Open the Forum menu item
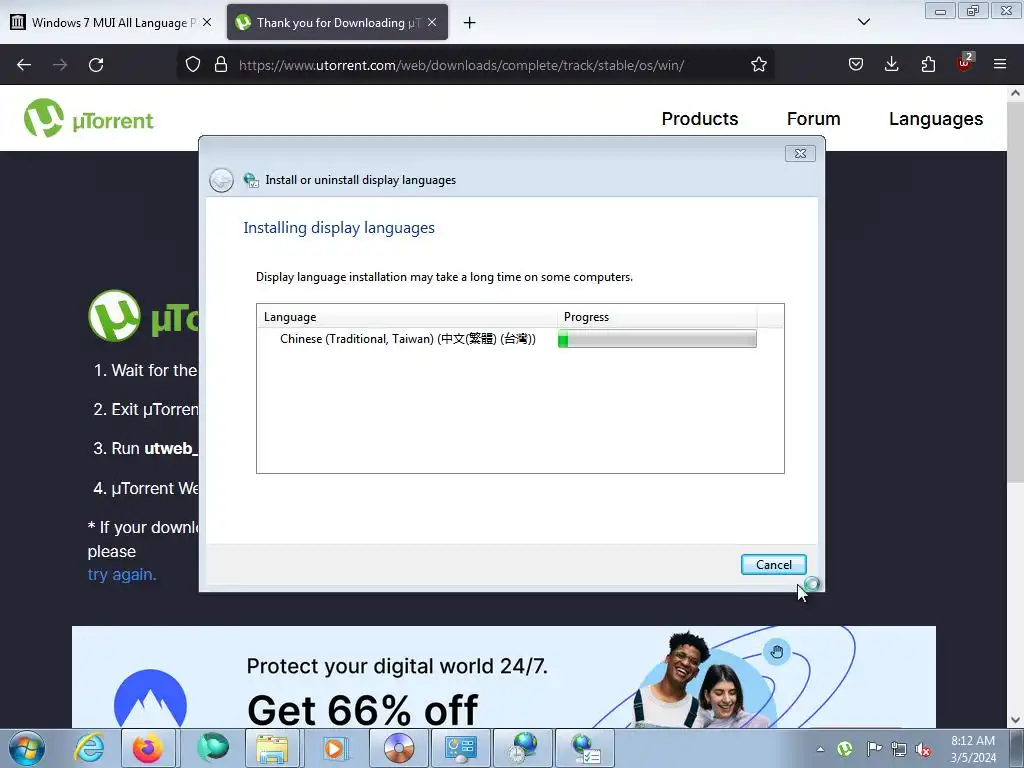Image resolution: width=1024 pixels, height=768 pixels. (x=813, y=119)
